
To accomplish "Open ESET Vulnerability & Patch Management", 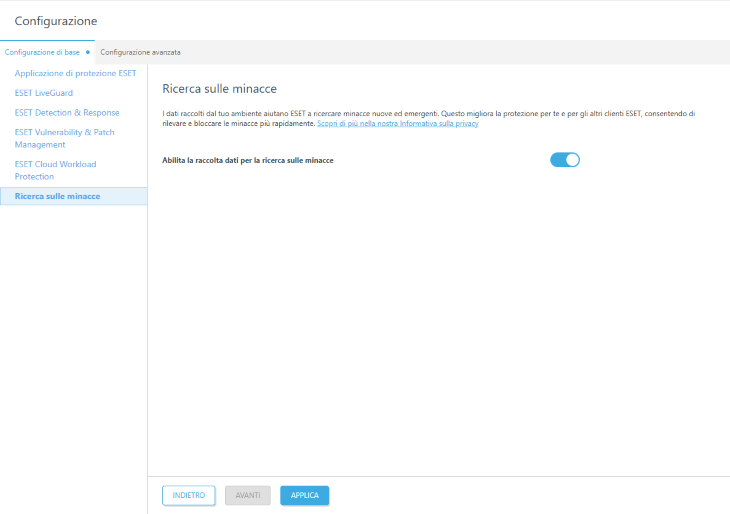I will coord(64,138).
